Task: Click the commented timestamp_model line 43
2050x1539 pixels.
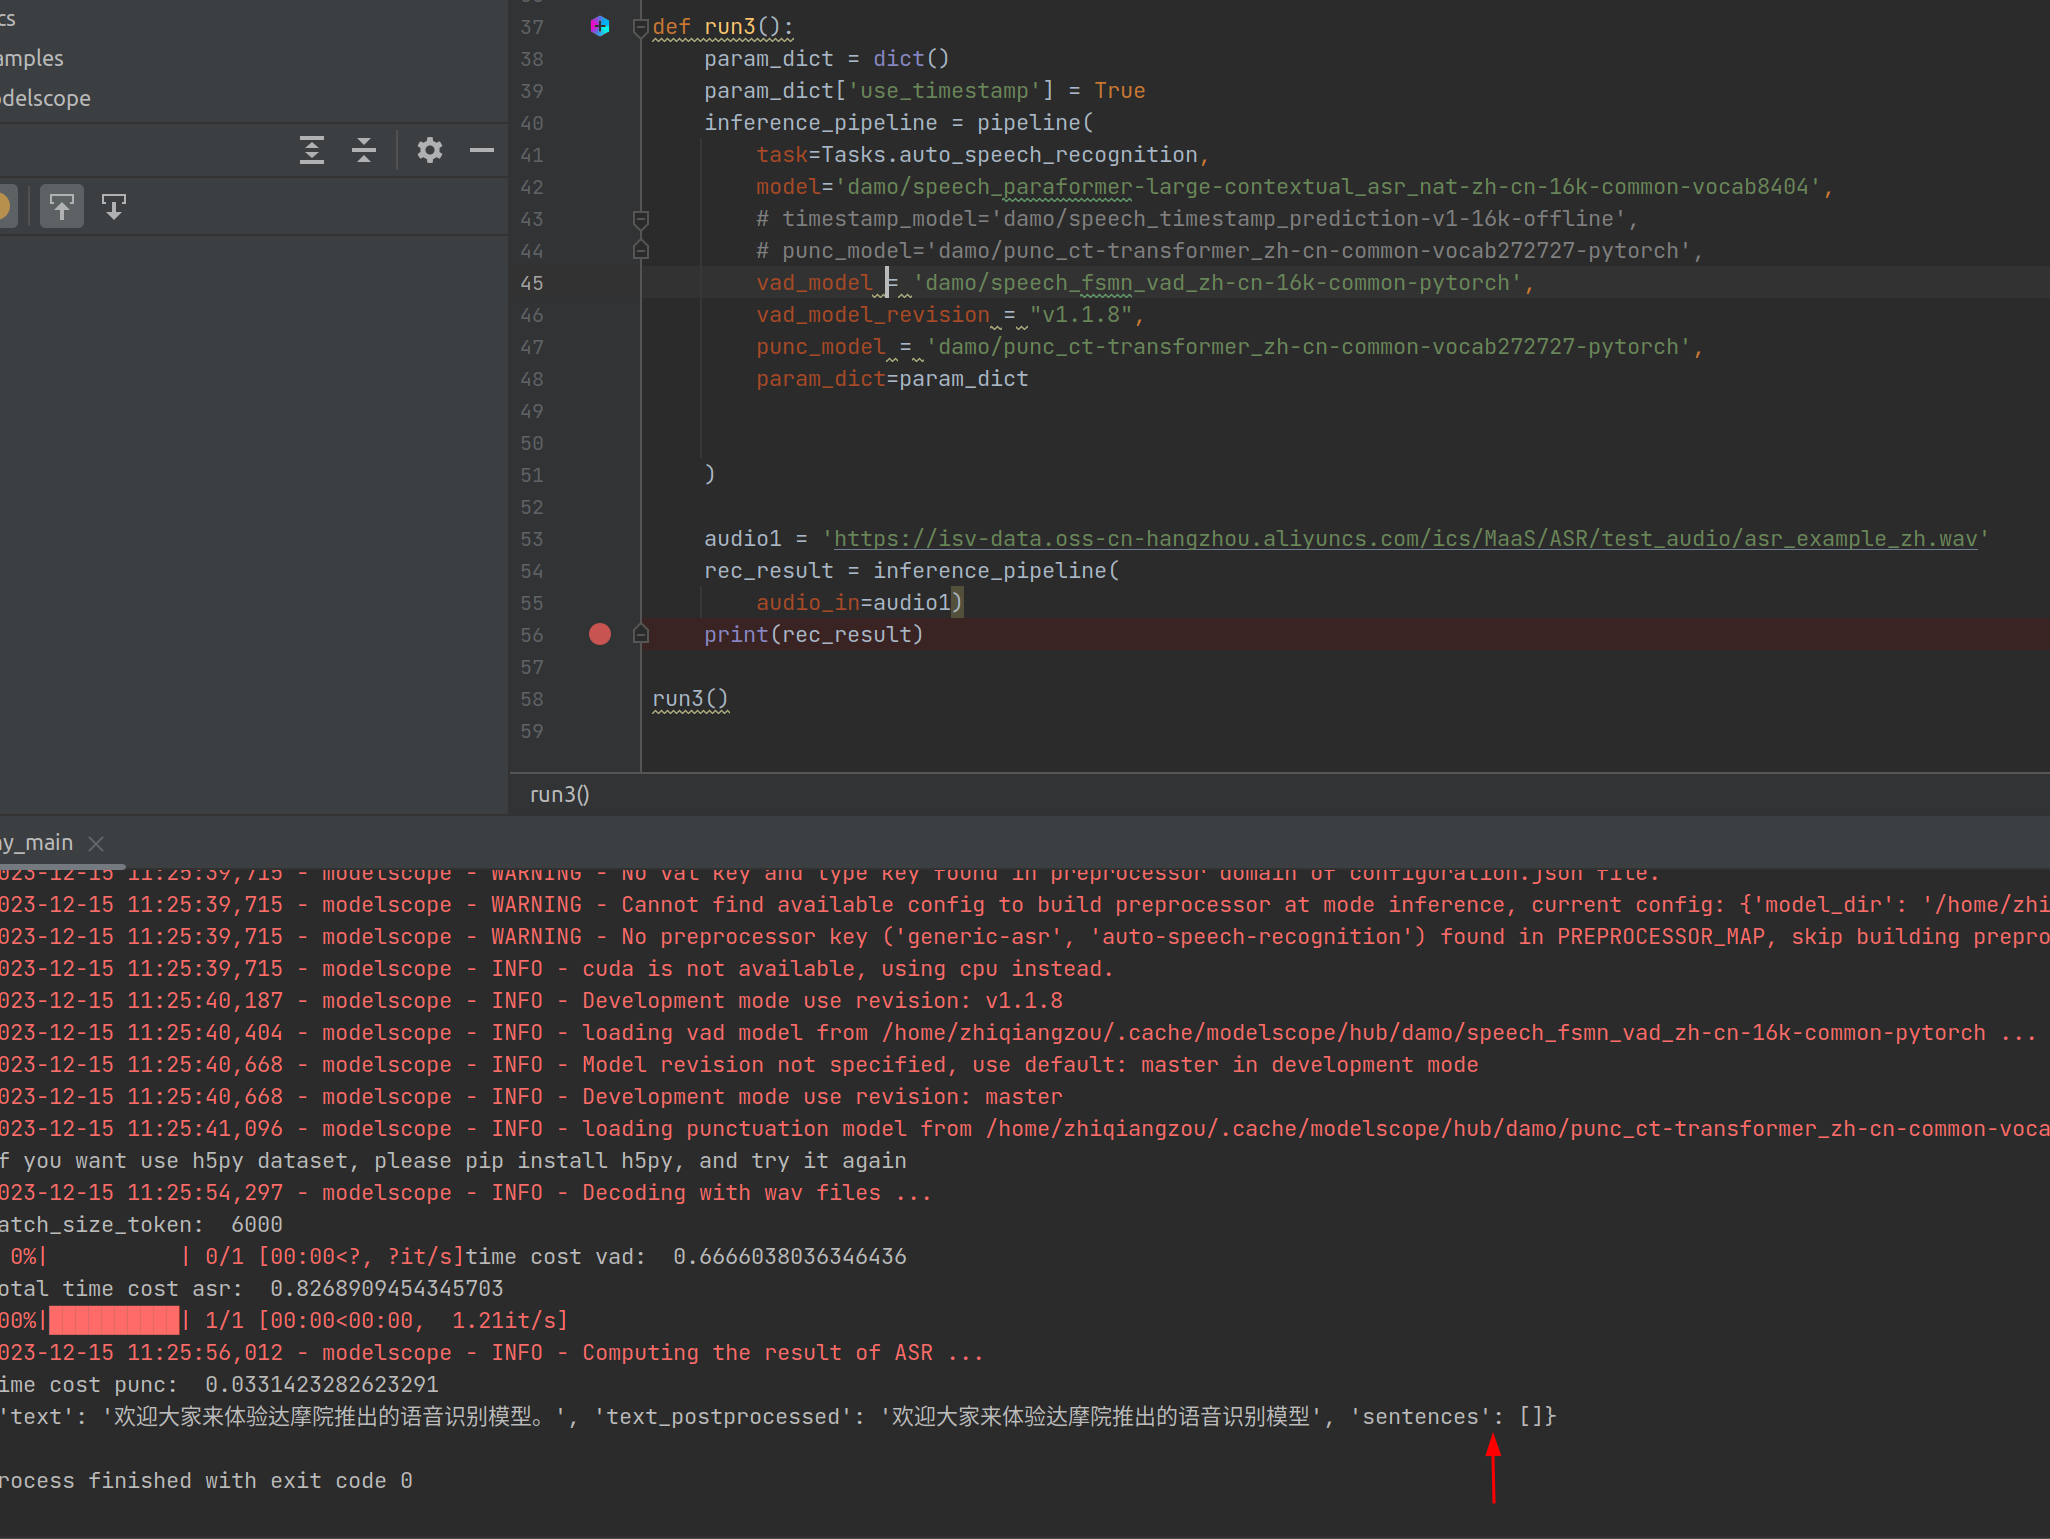Action: point(1197,219)
